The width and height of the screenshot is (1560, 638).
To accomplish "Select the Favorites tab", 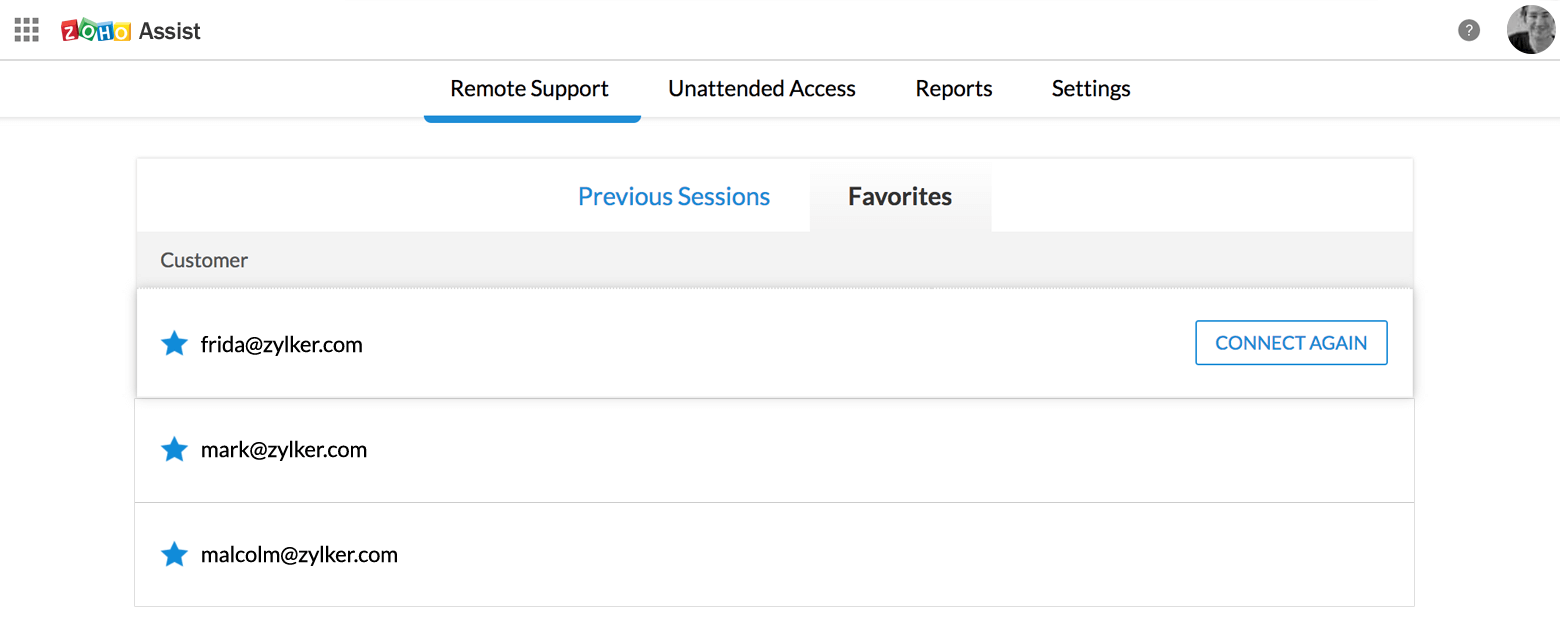I will [900, 197].
